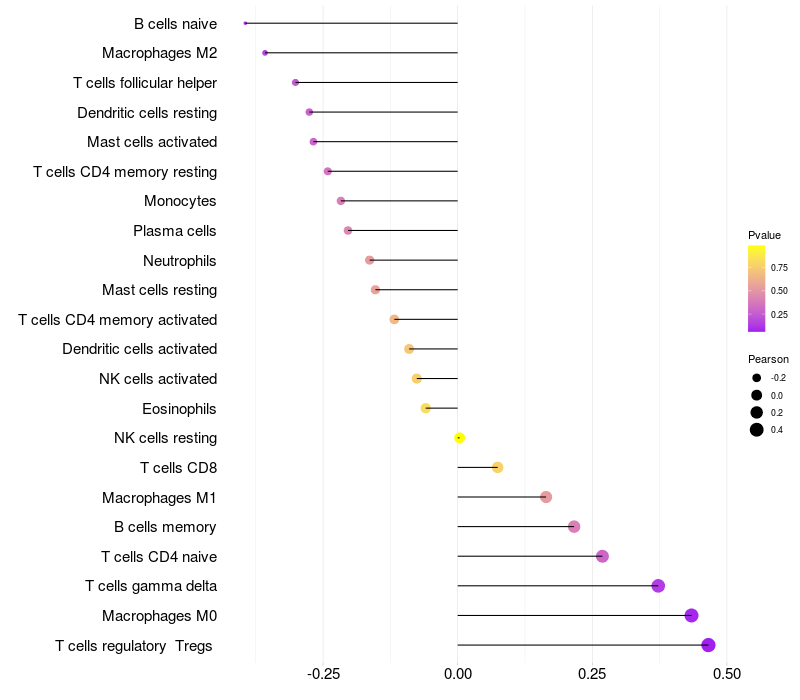Select the T cells gamma delta dot

click(658, 586)
